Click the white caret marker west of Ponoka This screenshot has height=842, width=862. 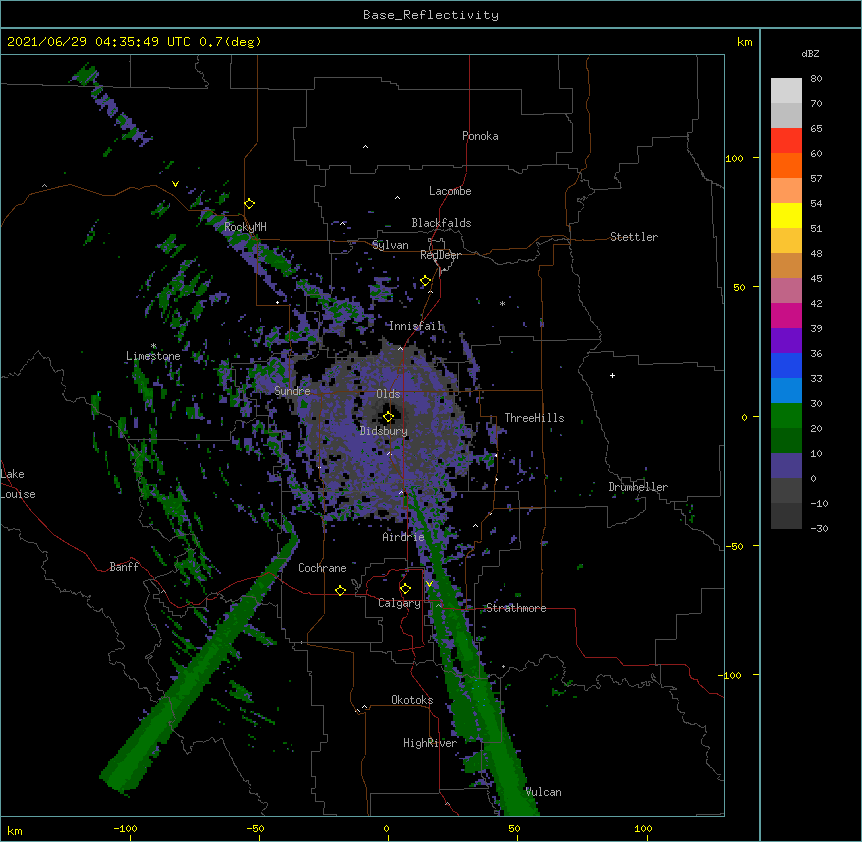(x=366, y=147)
